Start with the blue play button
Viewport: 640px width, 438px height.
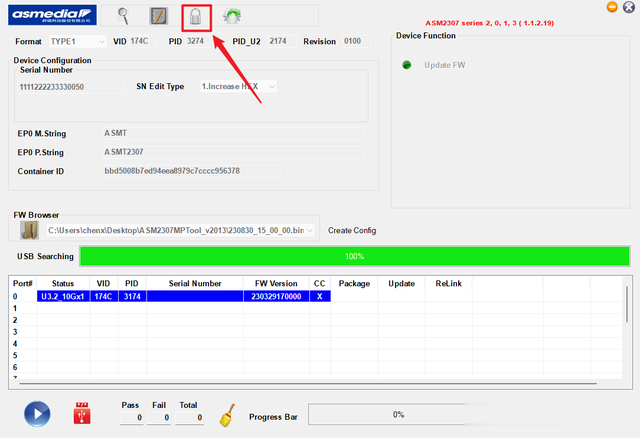[37, 414]
